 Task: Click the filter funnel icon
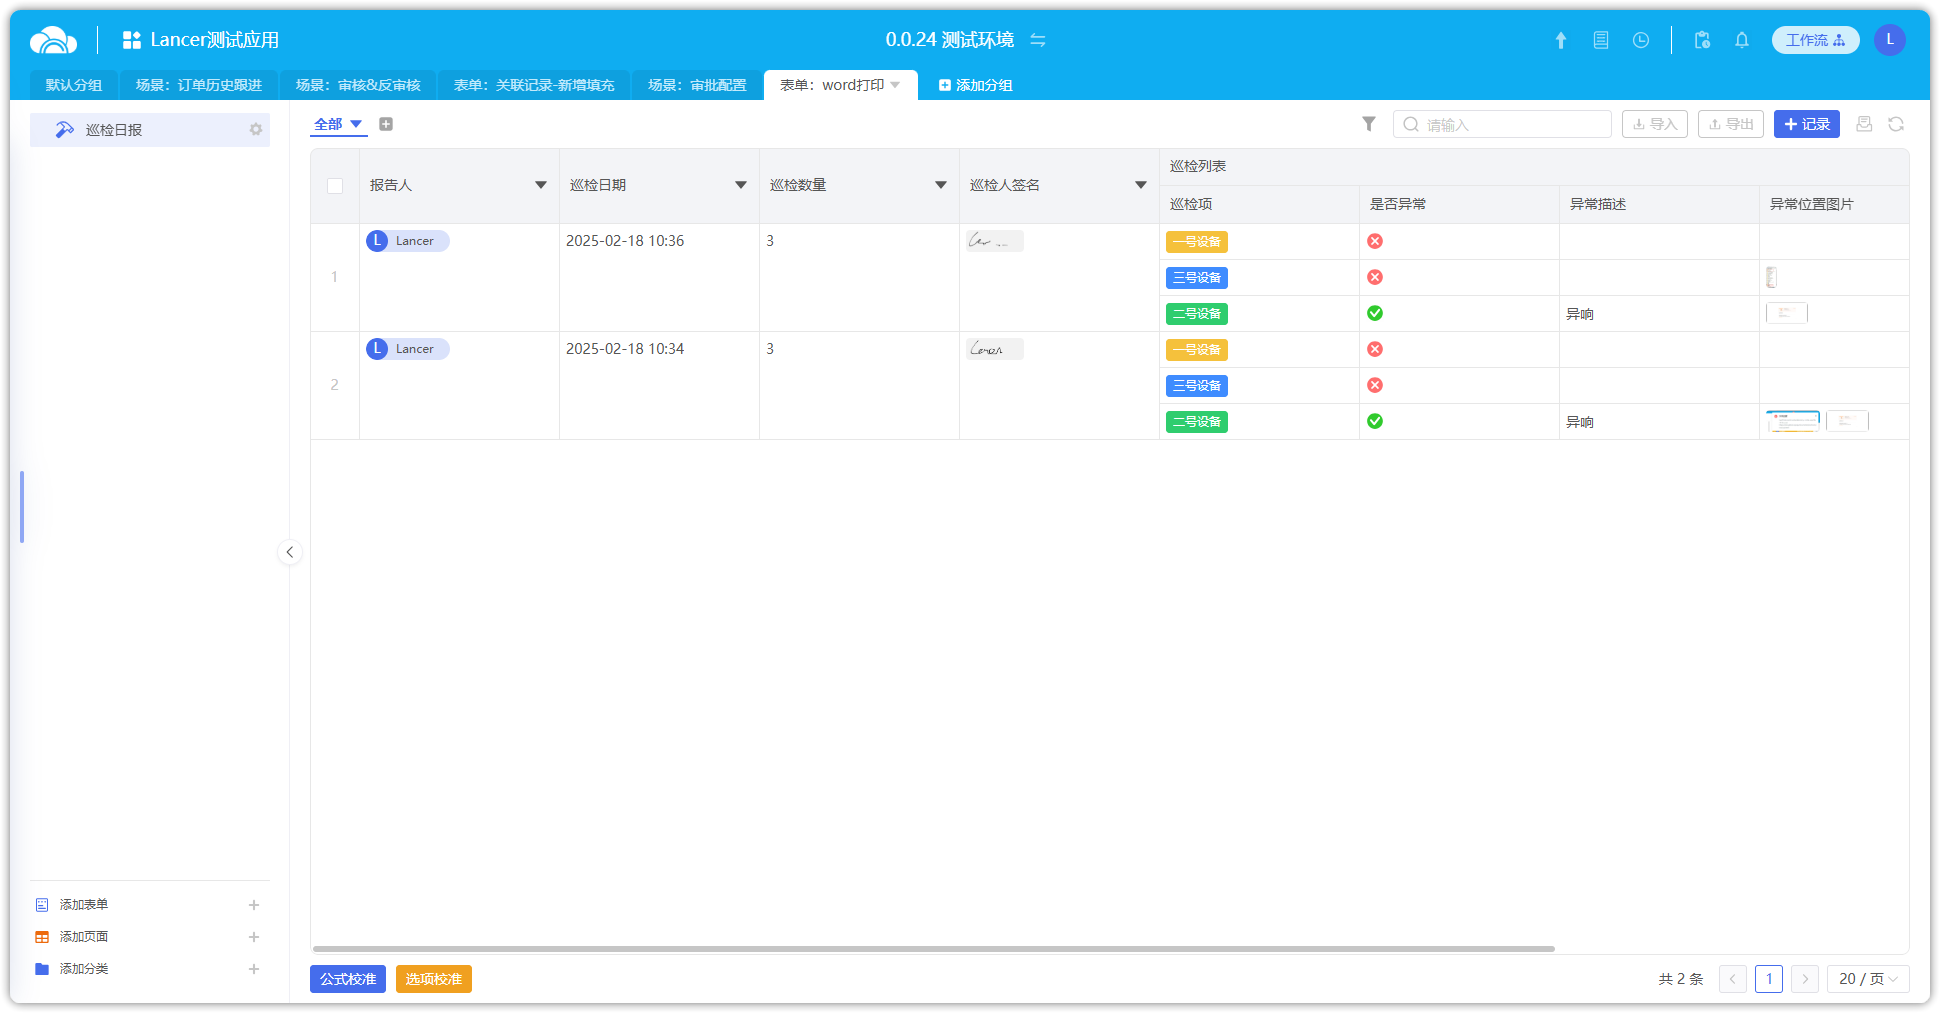(1369, 124)
